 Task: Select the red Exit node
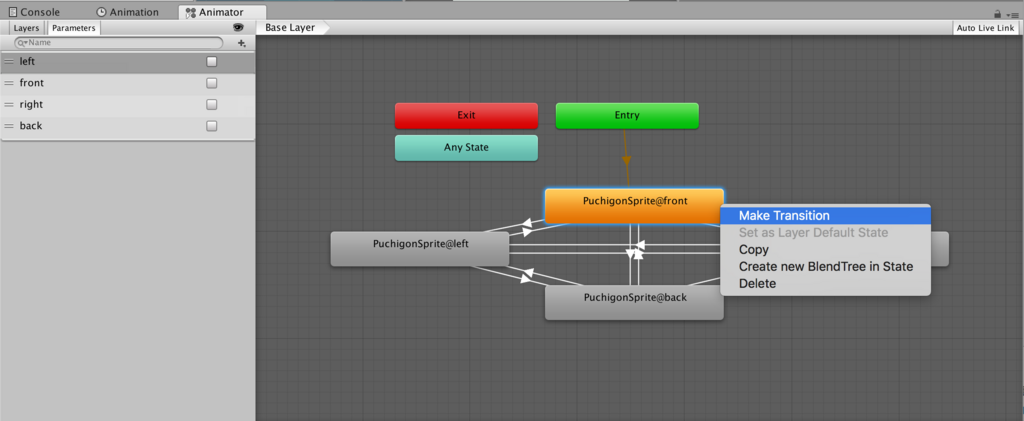tap(466, 116)
